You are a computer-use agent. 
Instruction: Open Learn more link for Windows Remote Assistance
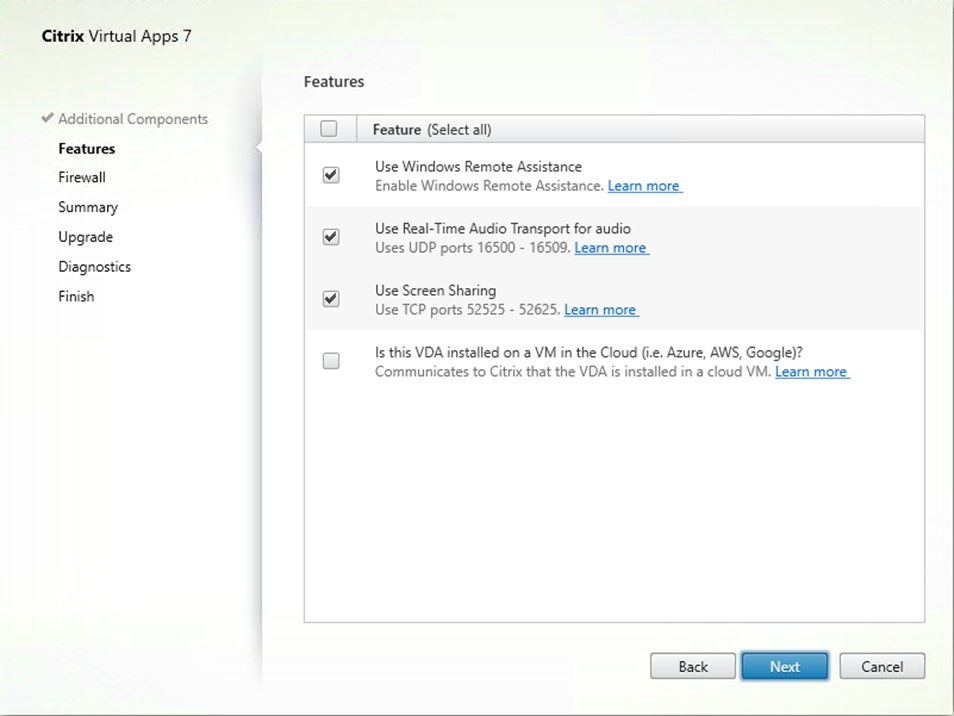tap(644, 186)
